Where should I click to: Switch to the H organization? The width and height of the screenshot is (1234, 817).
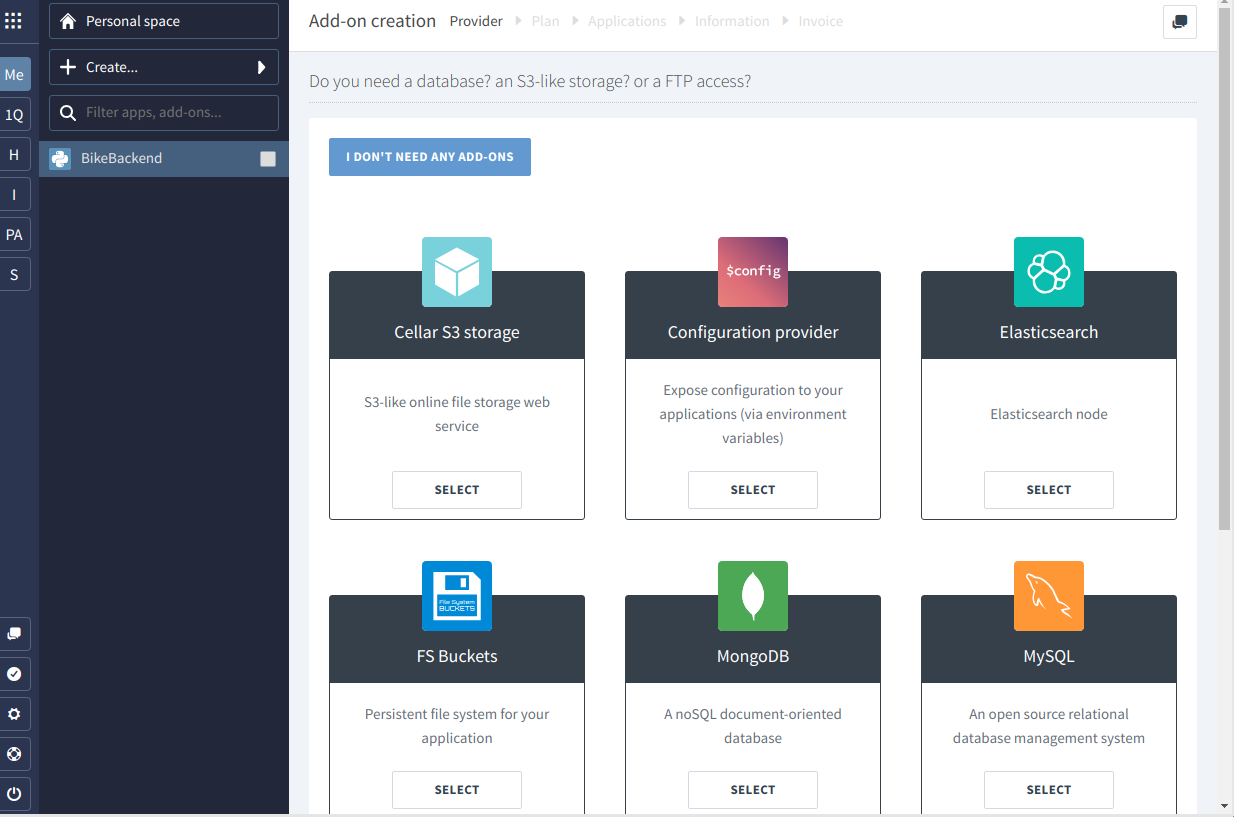(x=14, y=155)
